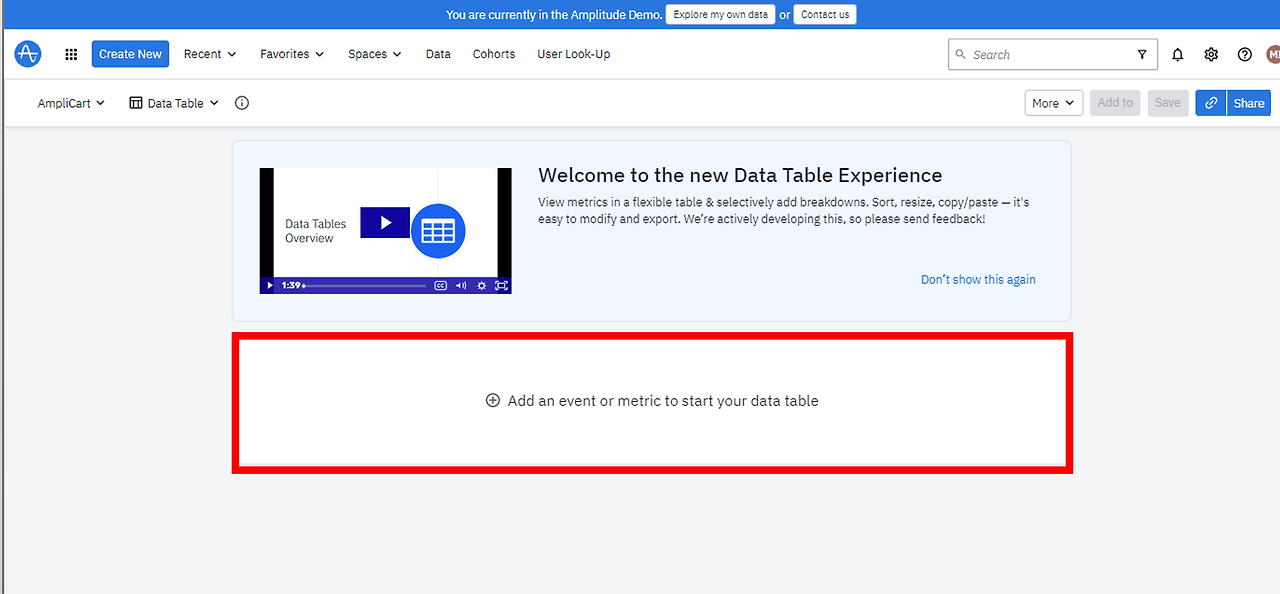Open the Cohorts menu item
The height and width of the screenshot is (594, 1280).
pos(494,54)
